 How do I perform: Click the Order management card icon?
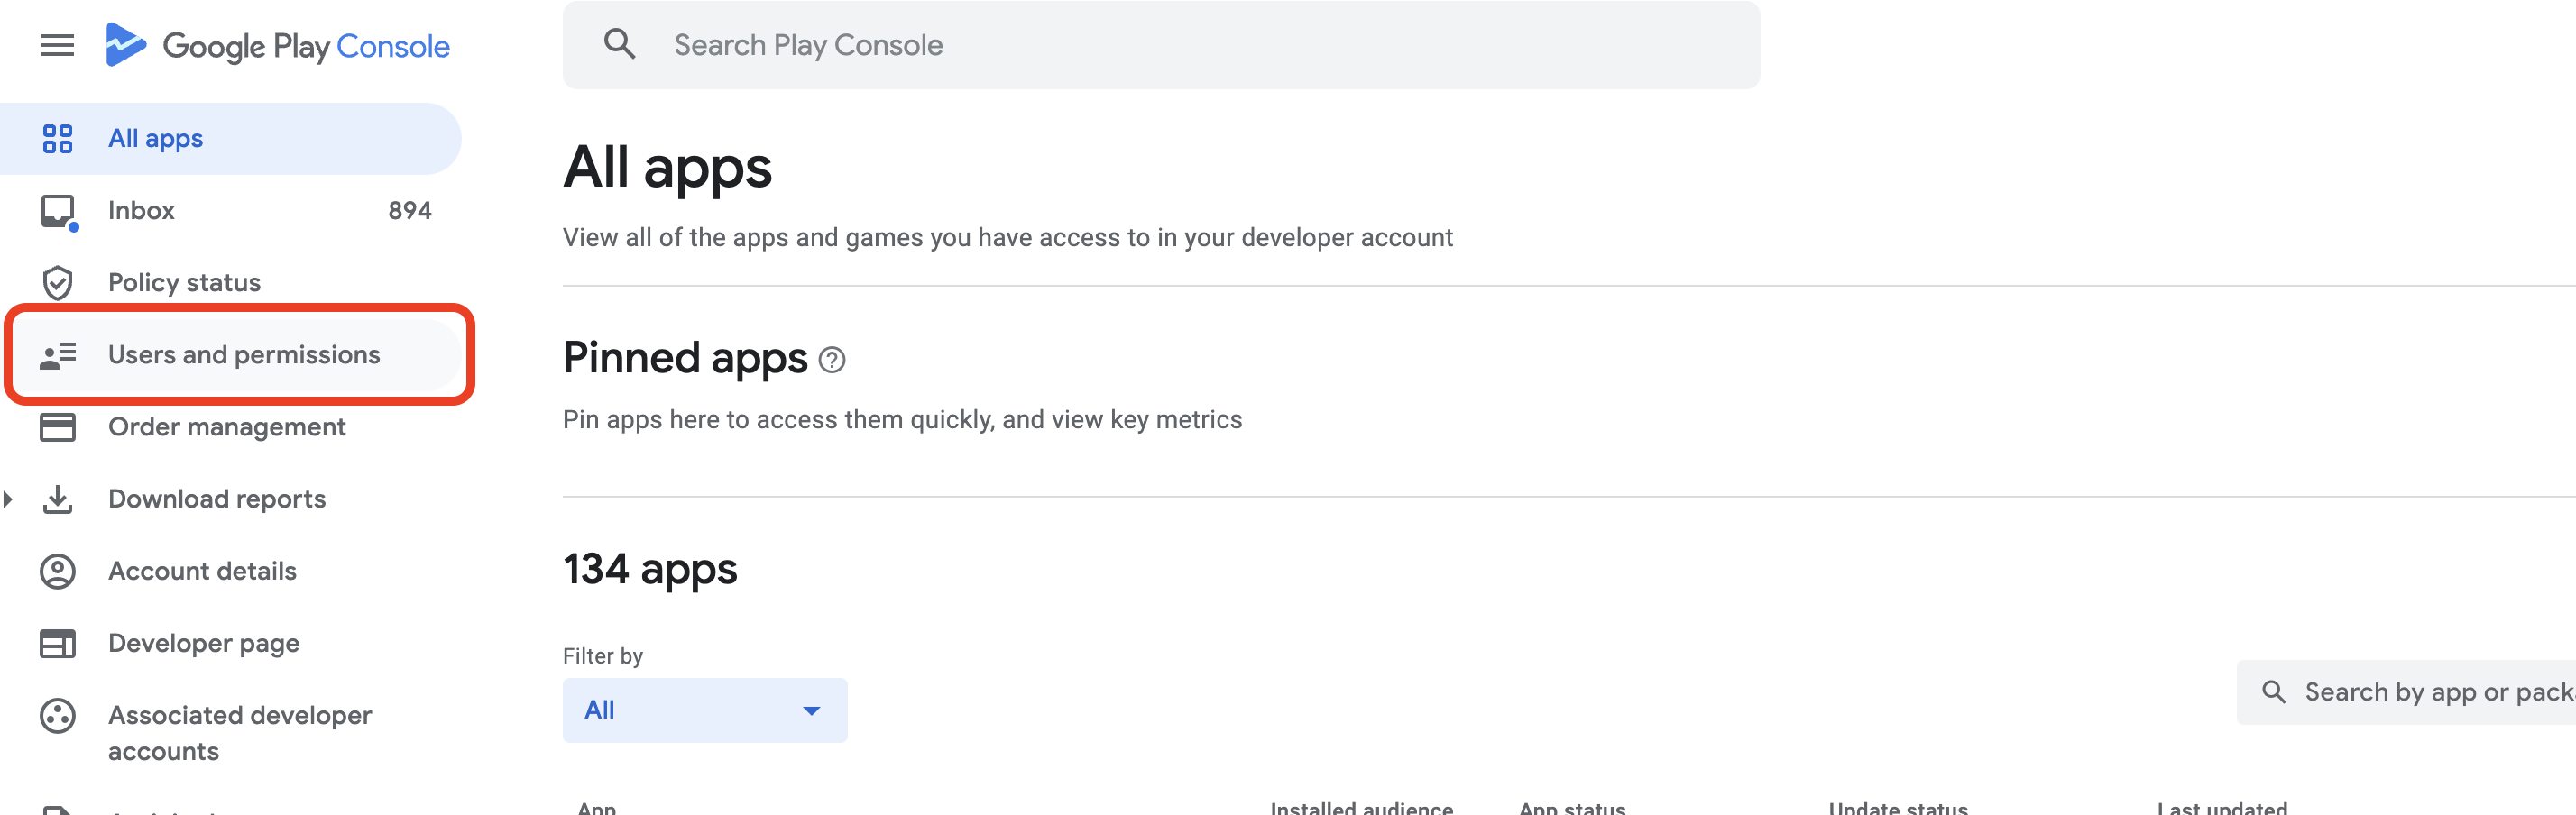tap(57, 427)
